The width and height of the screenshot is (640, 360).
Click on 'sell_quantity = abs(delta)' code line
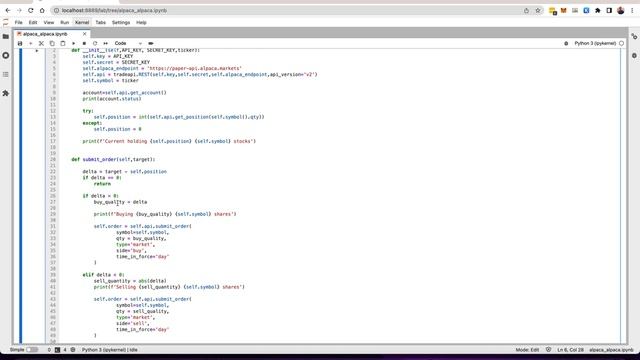[130, 281]
